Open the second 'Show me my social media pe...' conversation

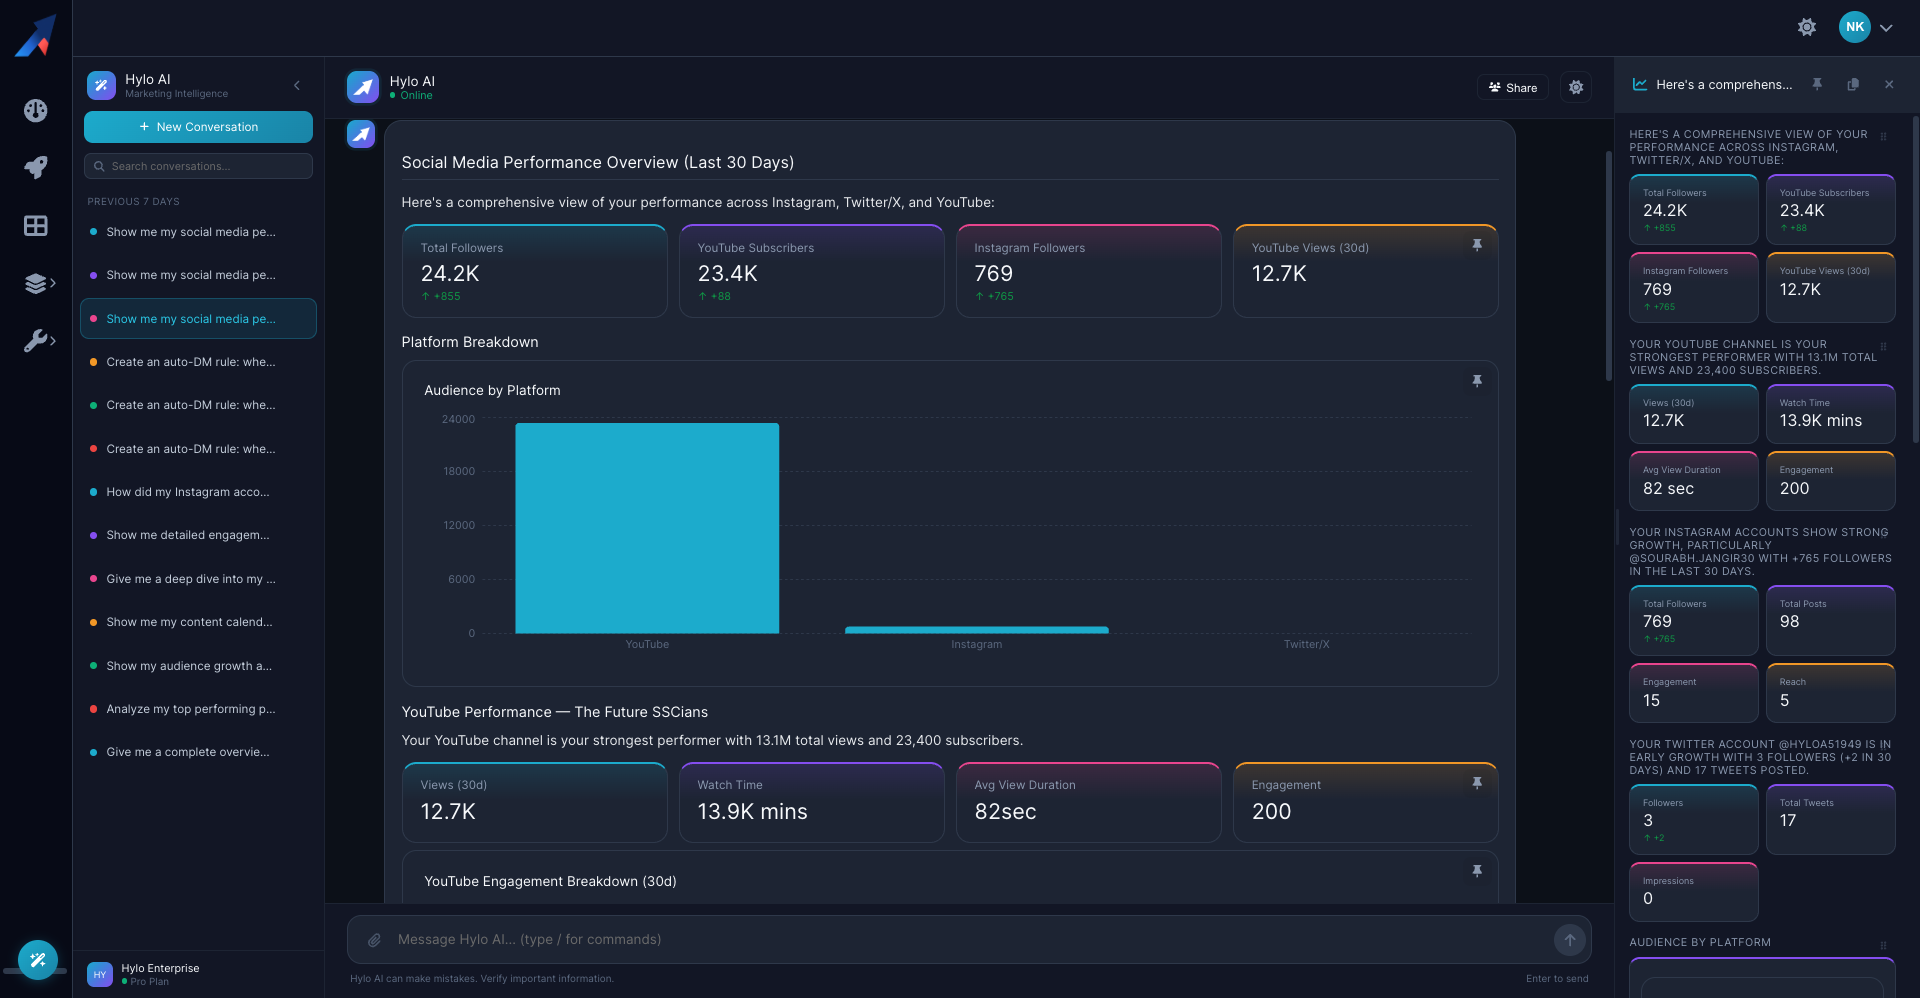198,275
